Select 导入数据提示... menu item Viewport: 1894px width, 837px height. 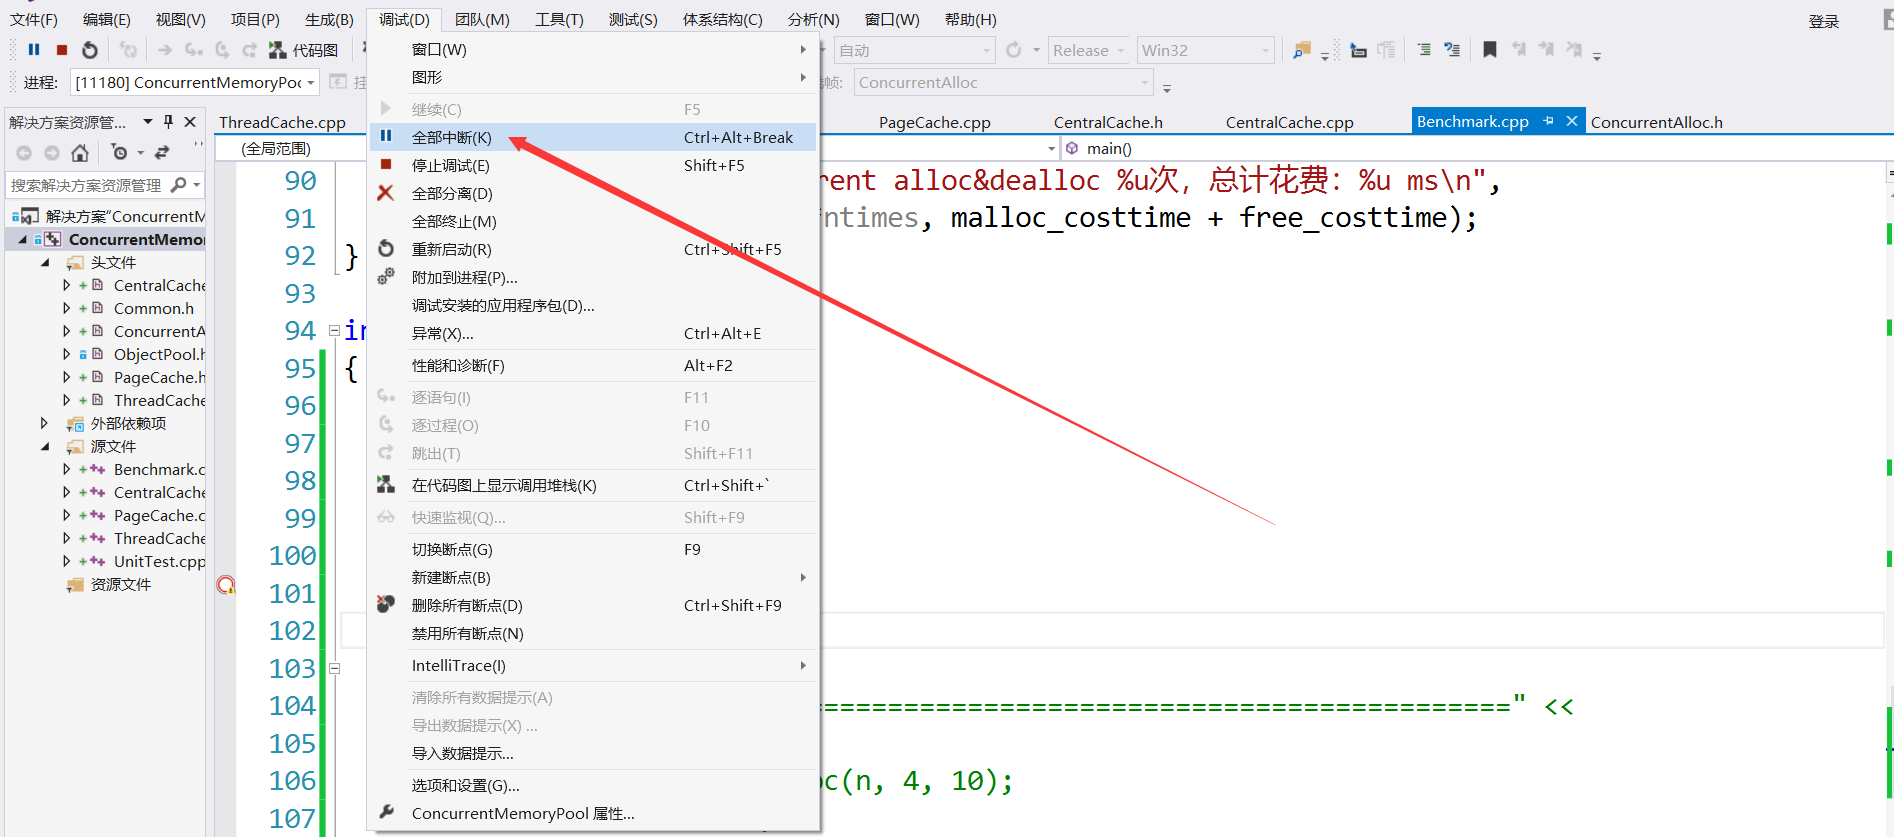point(594,753)
